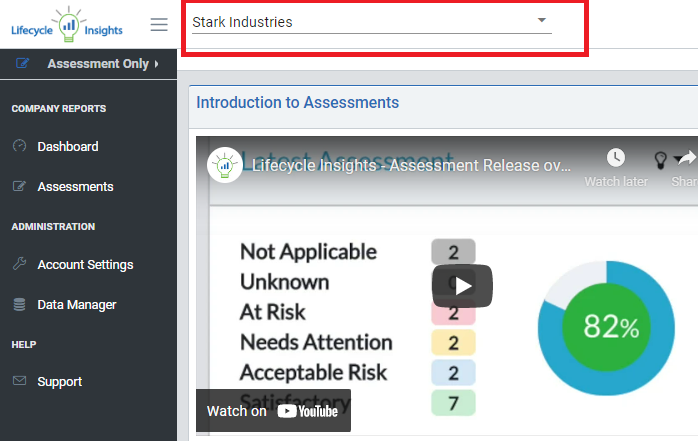Click the Lifecycle Insights logo
Screen dimensions: 698x441
coord(67,25)
